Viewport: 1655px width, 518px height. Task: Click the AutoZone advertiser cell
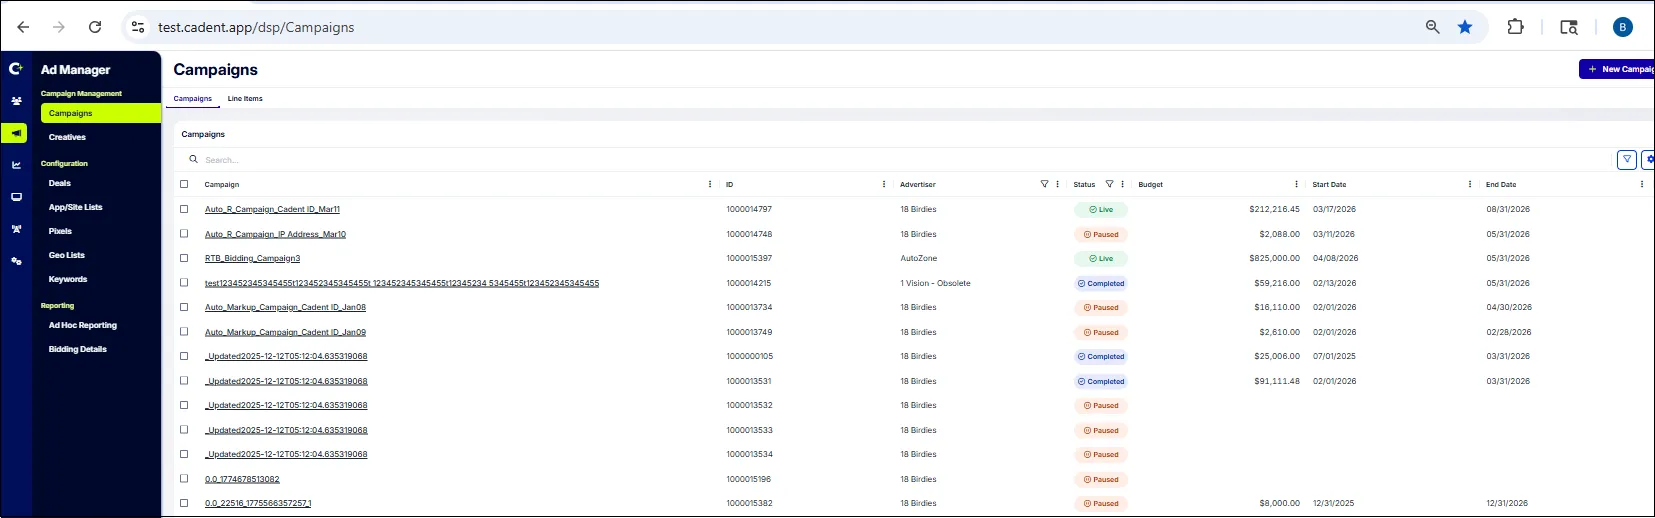tap(918, 258)
